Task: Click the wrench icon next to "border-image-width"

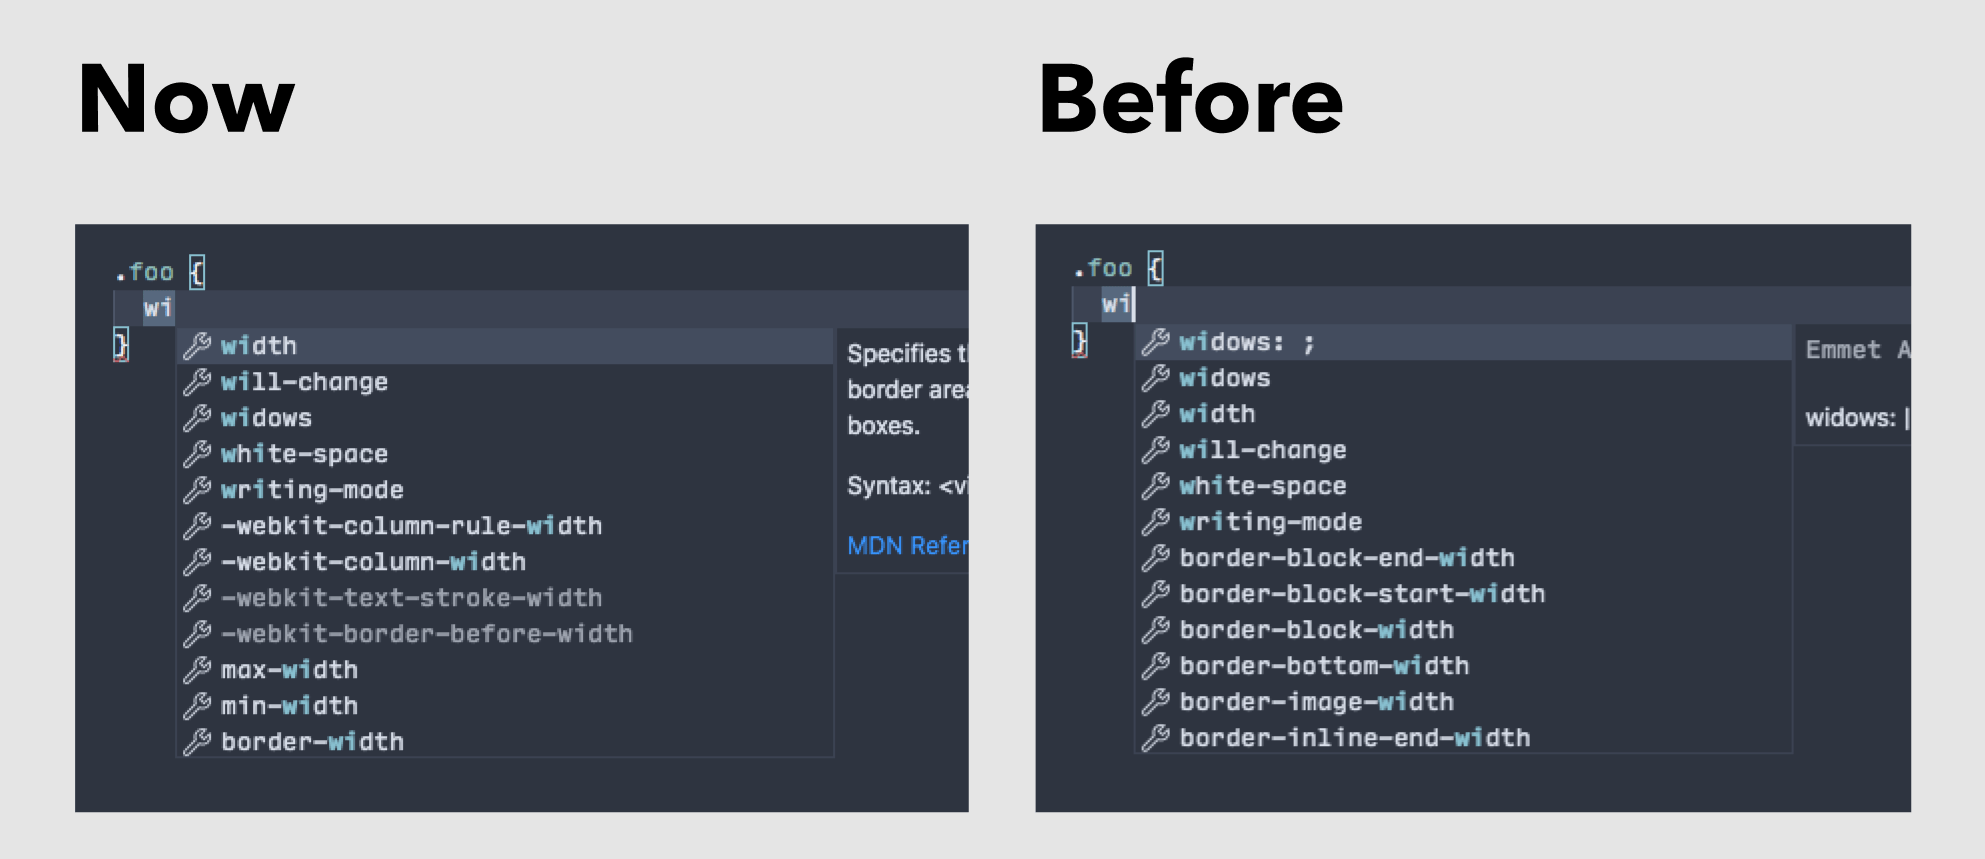Action: point(1157,701)
